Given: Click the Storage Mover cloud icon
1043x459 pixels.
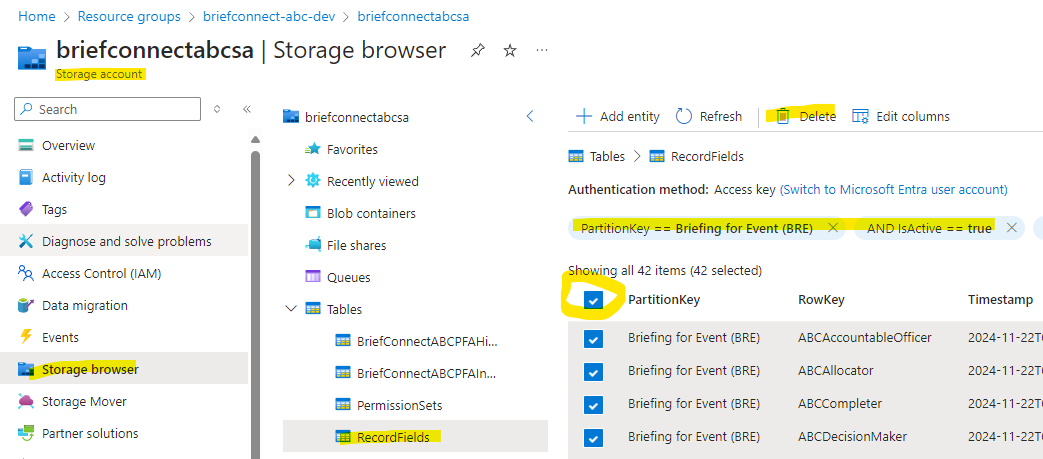Looking at the screenshot, I should coord(26,401).
